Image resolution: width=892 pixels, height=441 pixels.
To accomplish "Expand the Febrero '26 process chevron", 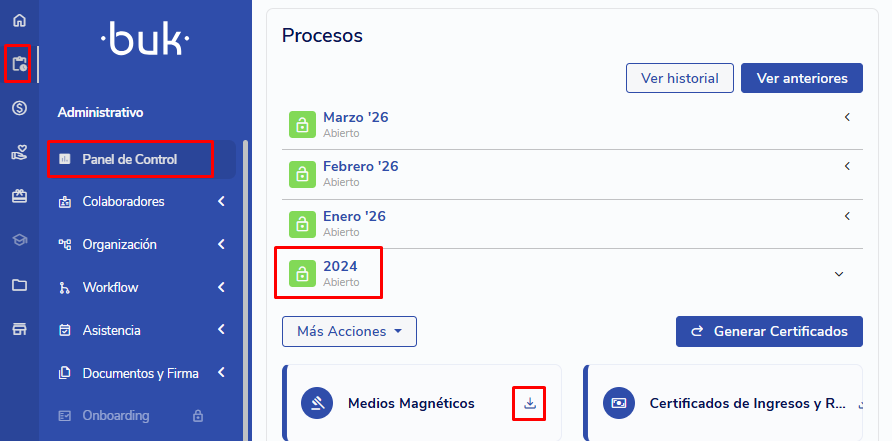I will pos(847,166).
